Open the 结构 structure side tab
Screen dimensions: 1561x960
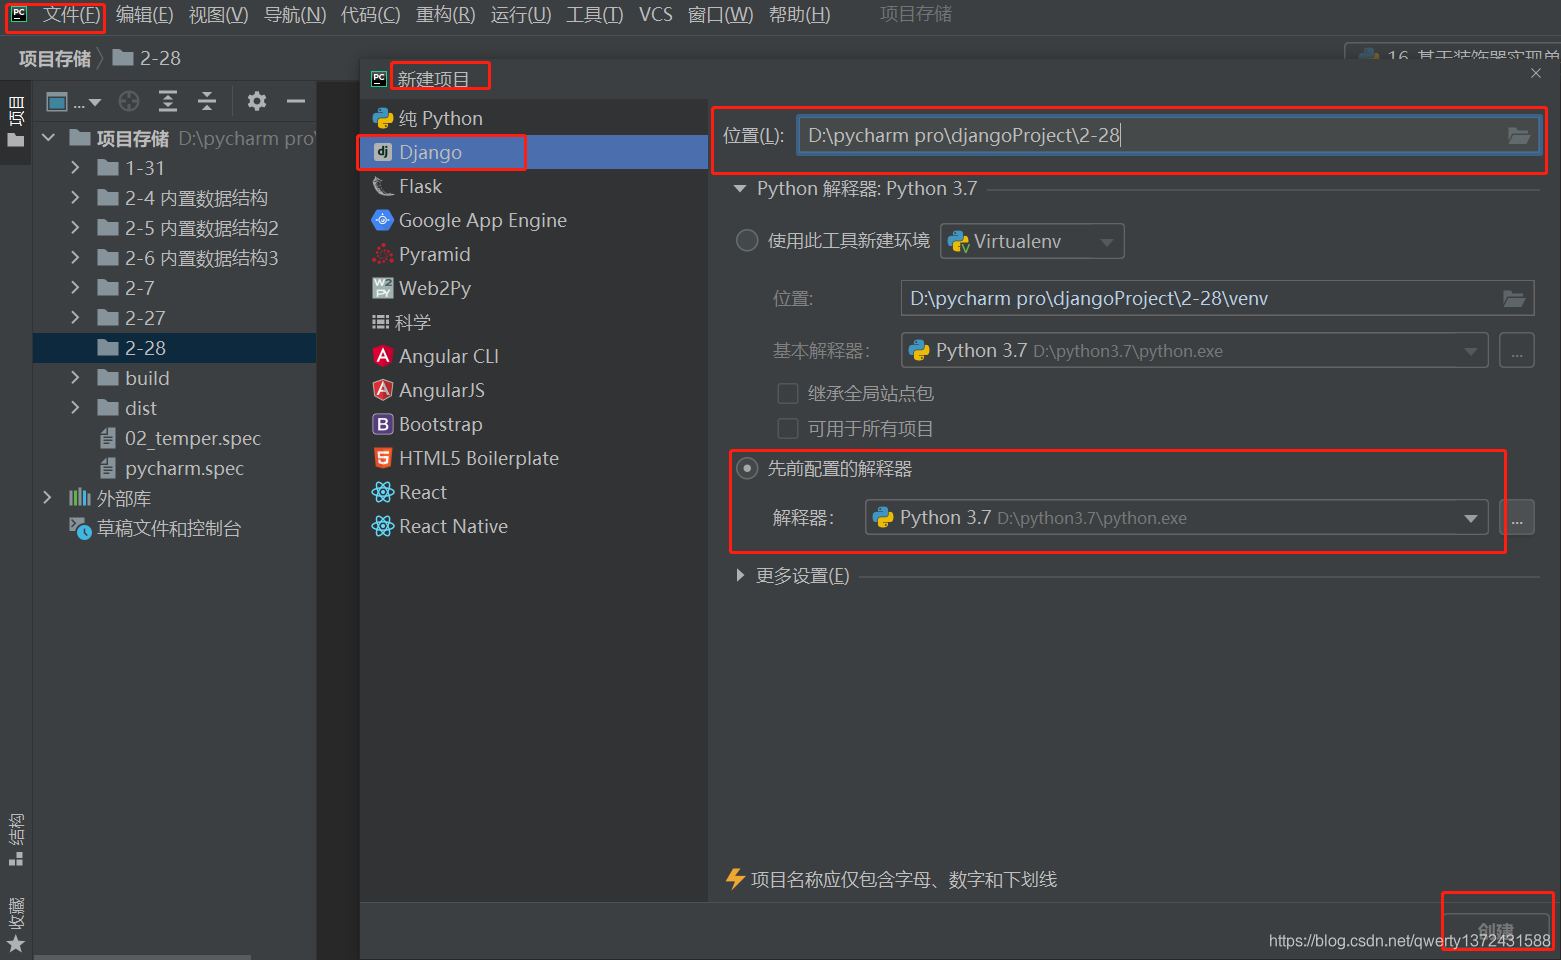(16, 839)
